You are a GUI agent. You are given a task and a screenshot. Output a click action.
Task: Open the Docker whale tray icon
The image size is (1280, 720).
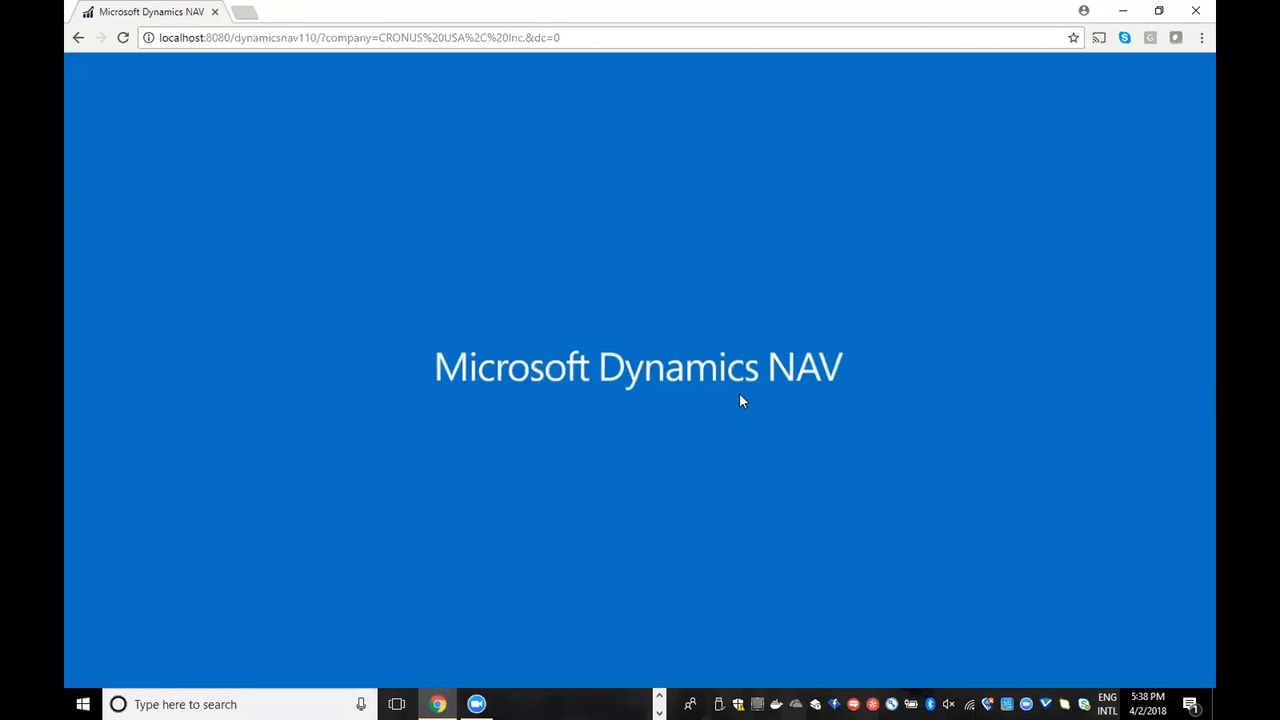[776, 704]
